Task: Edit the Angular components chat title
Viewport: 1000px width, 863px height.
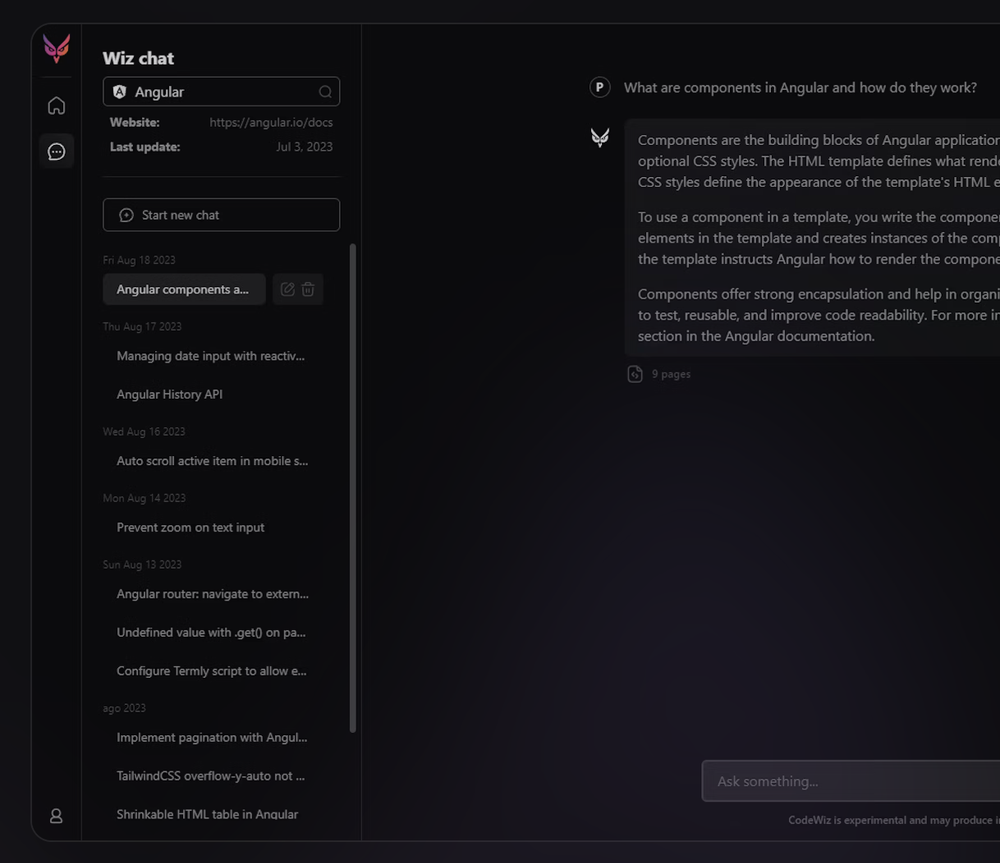Action: click(x=288, y=289)
